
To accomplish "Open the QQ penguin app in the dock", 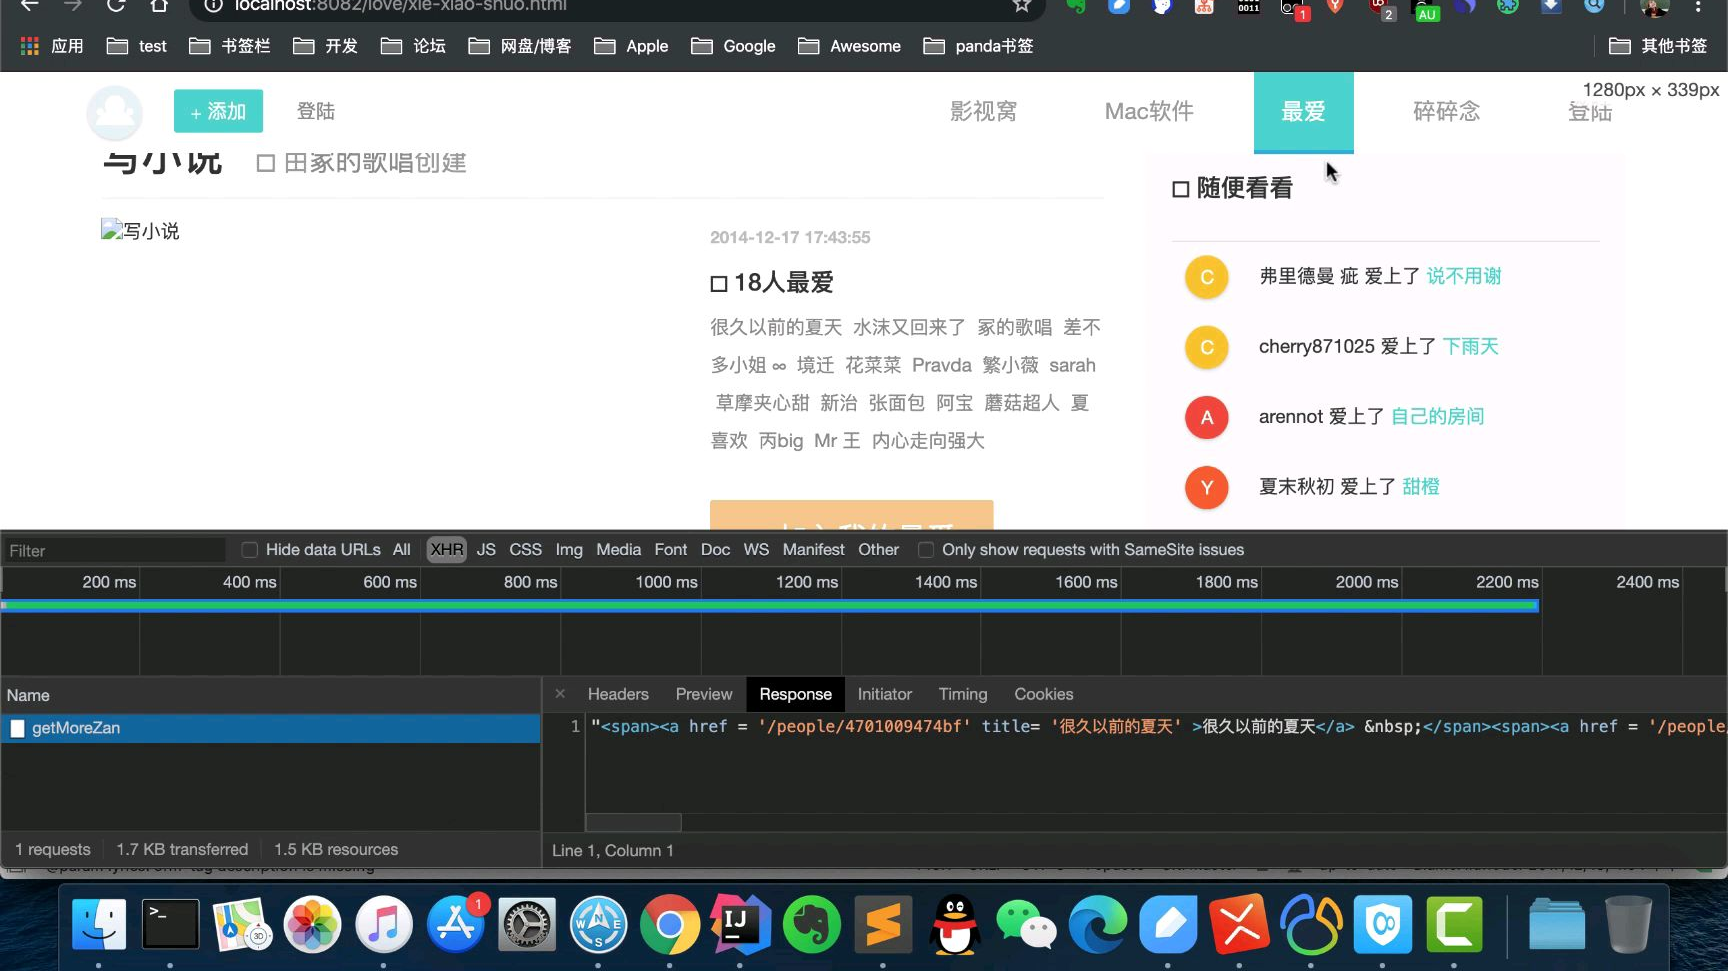I will pyautogui.click(x=955, y=924).
